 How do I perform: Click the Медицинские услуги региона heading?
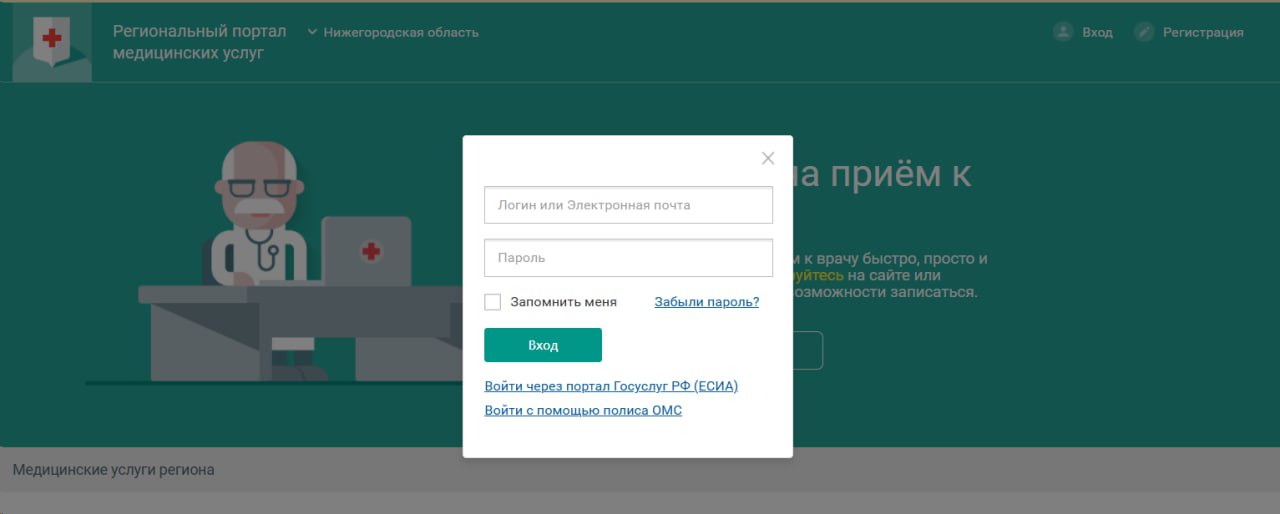coord(114,470)
